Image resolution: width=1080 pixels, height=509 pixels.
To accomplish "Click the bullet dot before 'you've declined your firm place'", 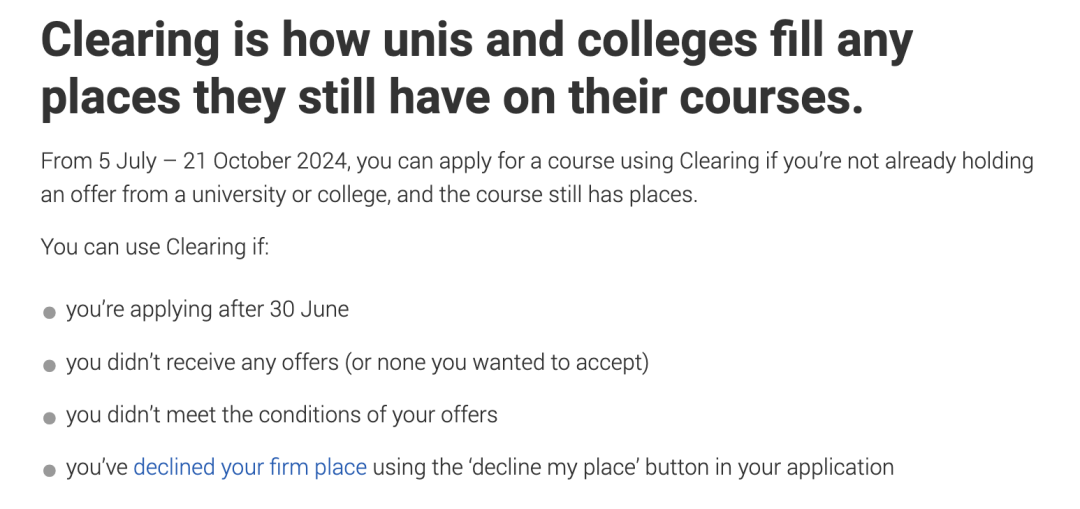I will click(49, 471).
